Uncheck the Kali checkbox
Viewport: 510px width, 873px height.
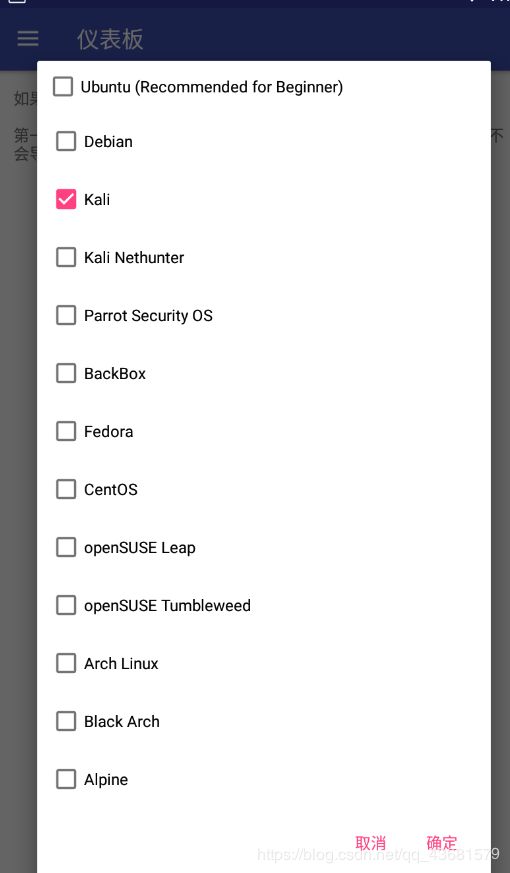[x=66, y=199]
